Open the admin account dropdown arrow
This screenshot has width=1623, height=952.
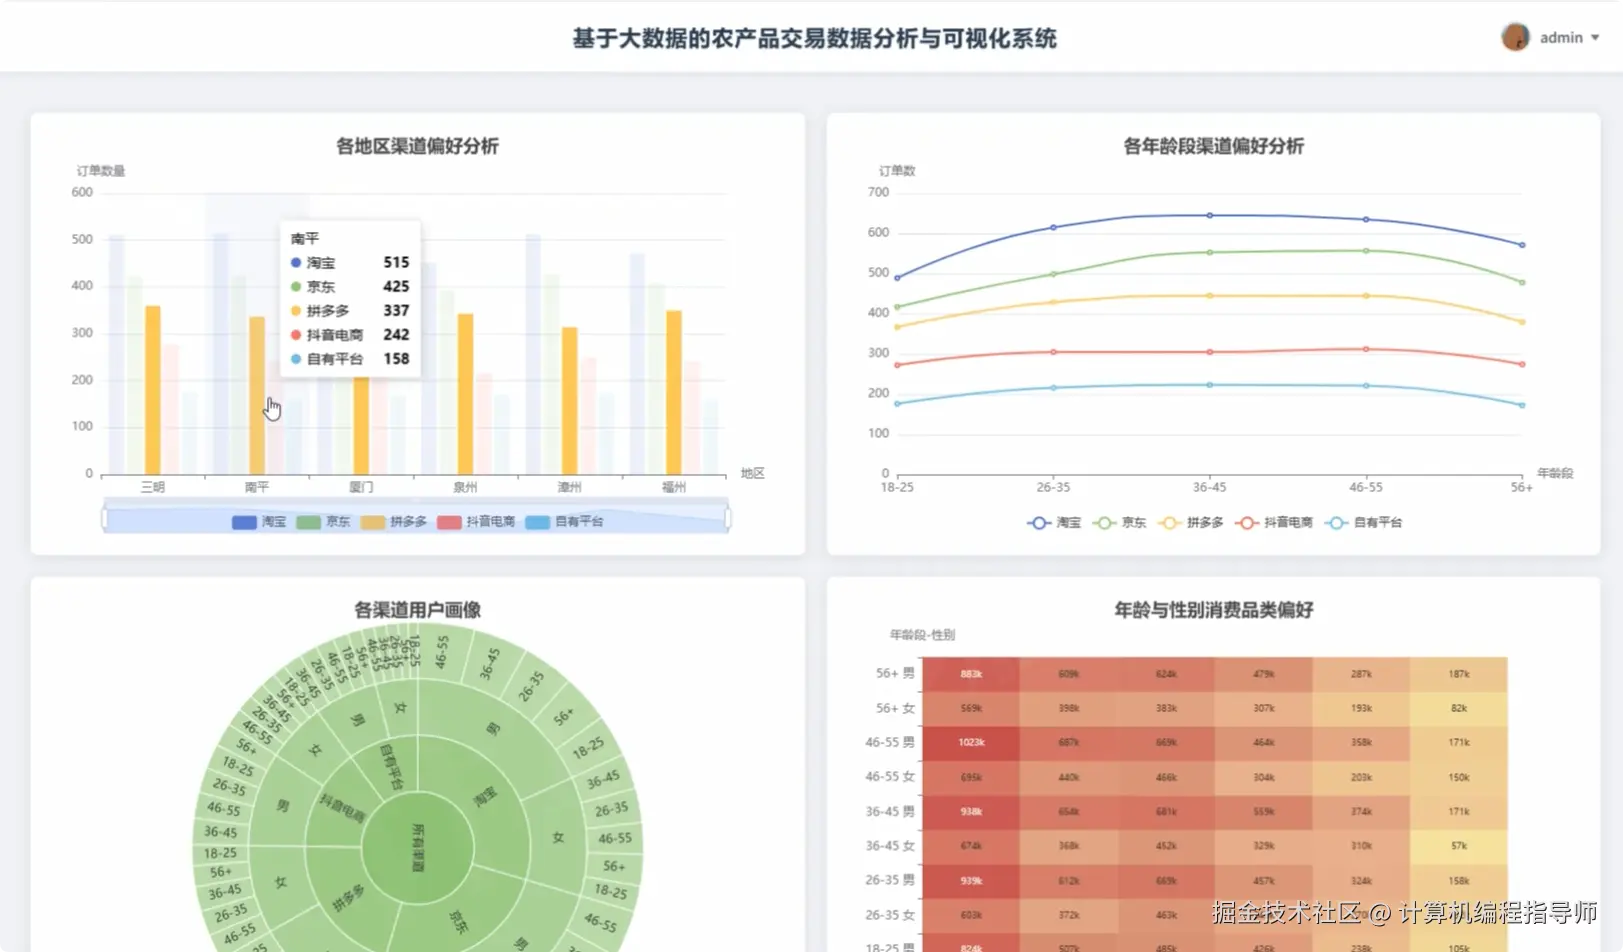point(1595,38)
